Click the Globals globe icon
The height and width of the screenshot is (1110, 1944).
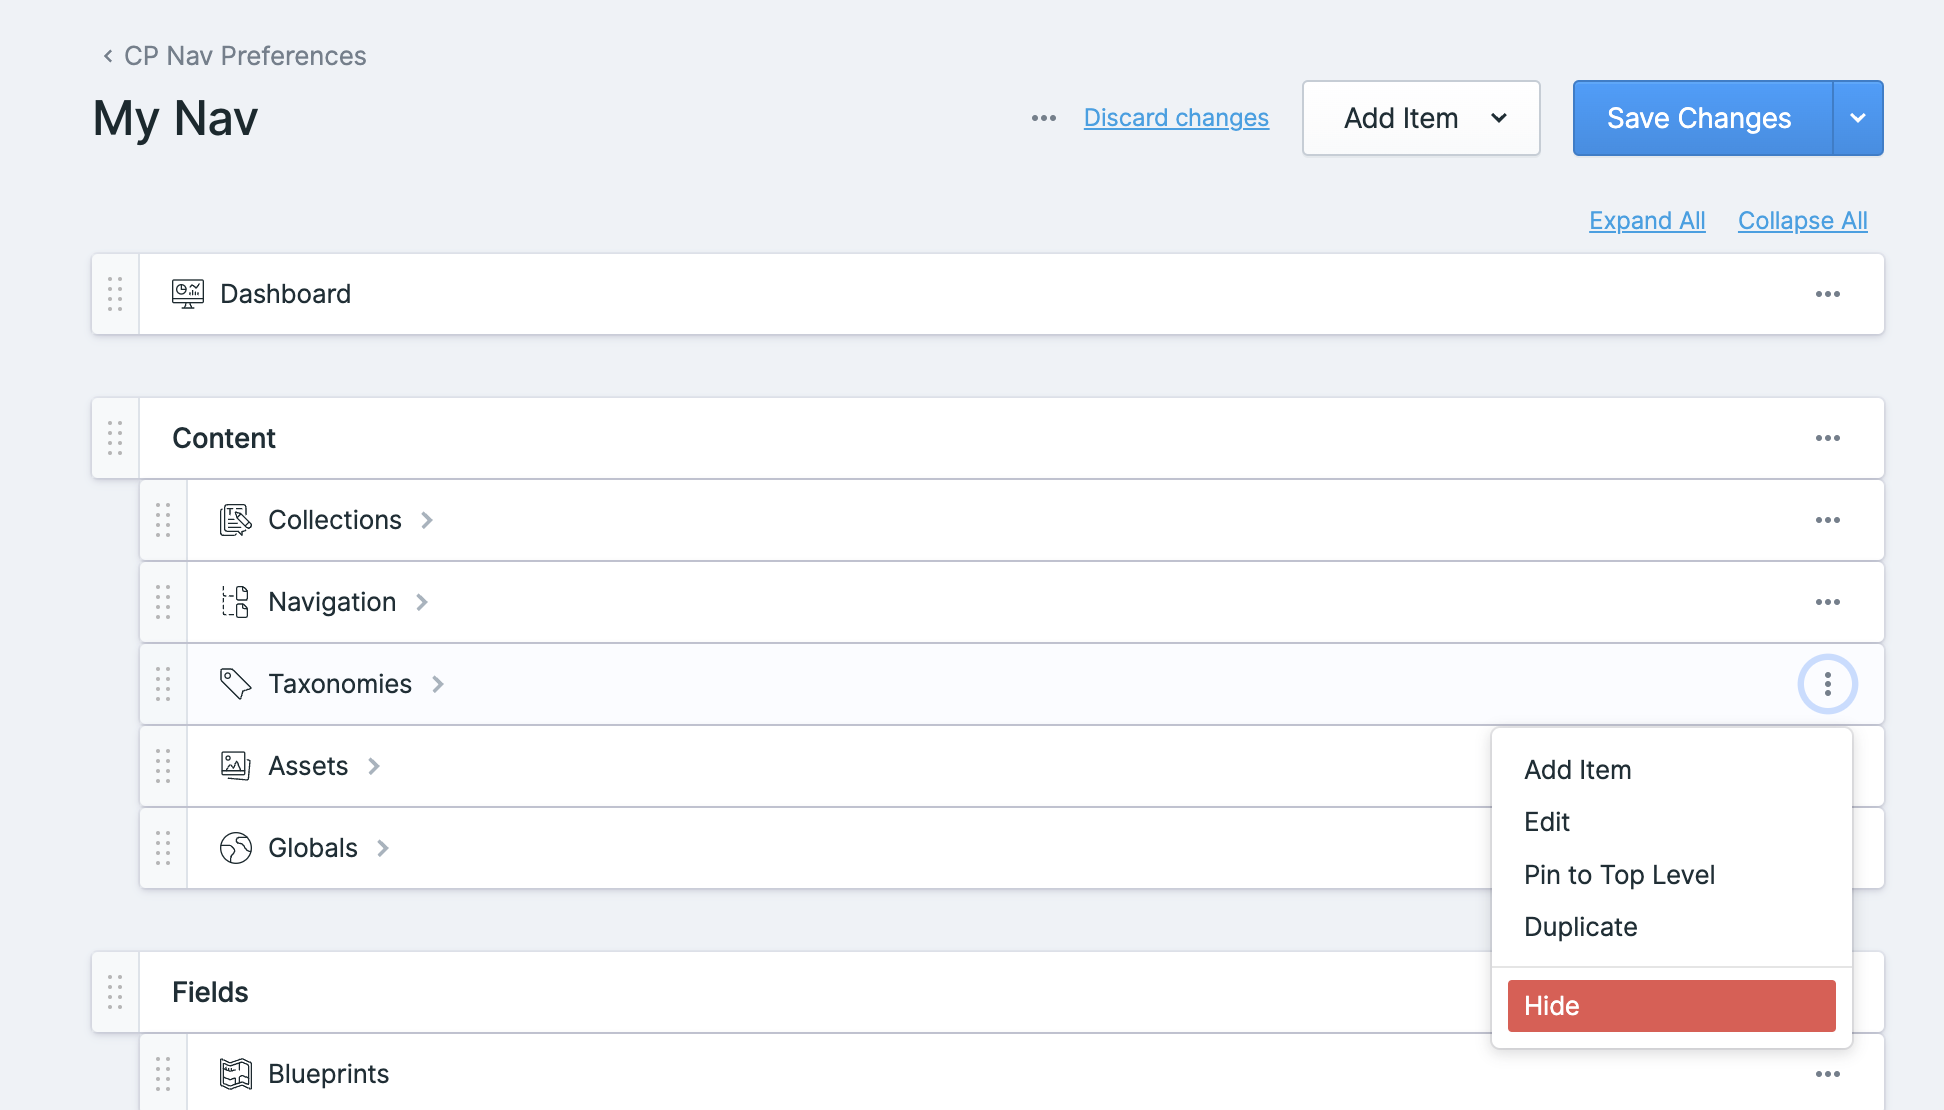click(235, 847)
